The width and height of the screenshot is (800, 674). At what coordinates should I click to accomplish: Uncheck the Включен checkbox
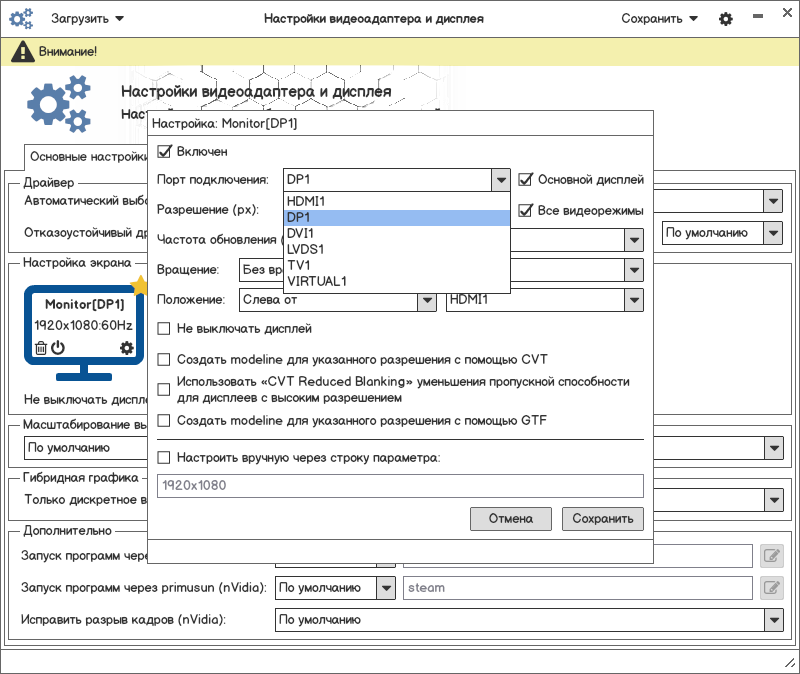pos(165,152)
